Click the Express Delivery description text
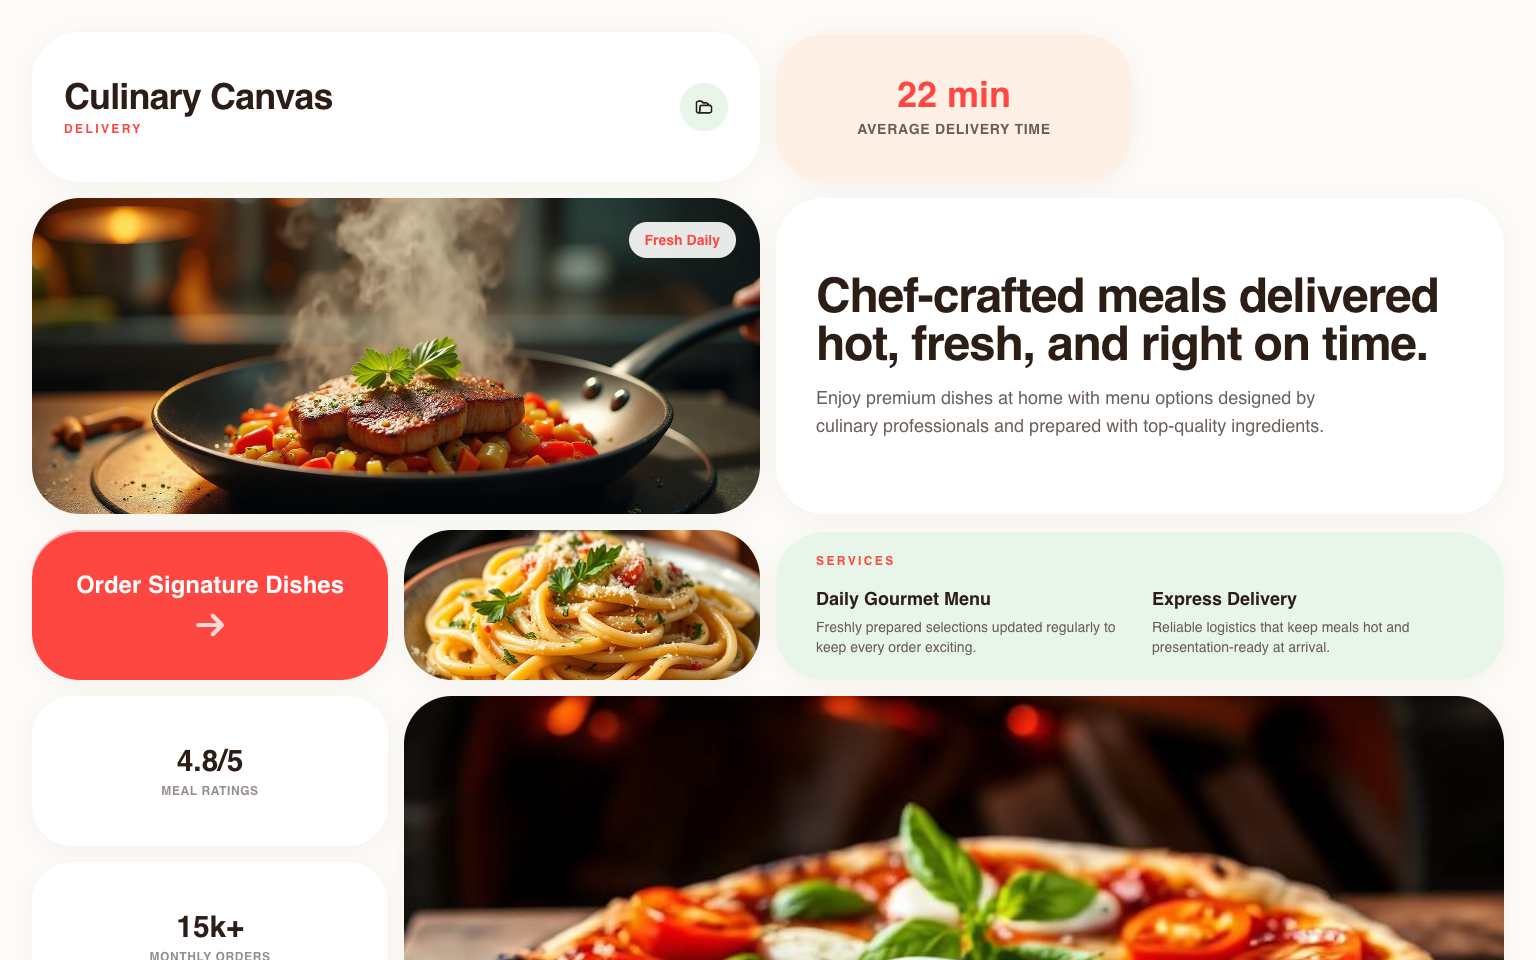The width and height of the screenshot is (1536, 960). click(x=1280, y=637)
